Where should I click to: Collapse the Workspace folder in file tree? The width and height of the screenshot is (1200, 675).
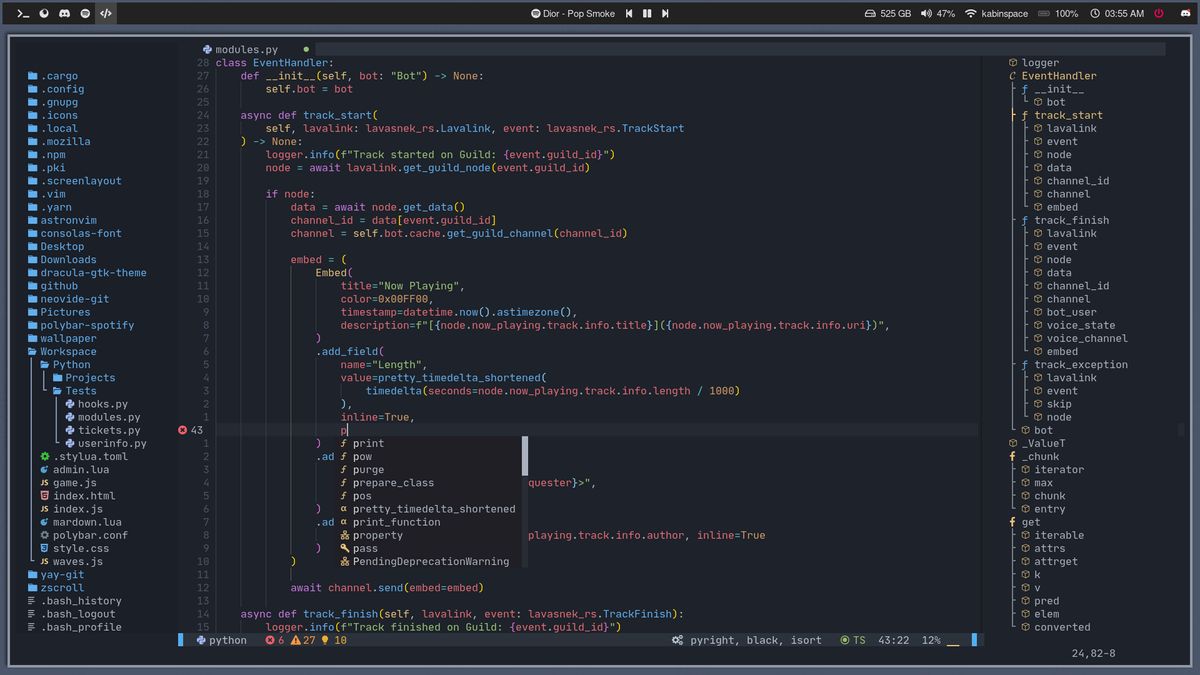pos(67,351)
